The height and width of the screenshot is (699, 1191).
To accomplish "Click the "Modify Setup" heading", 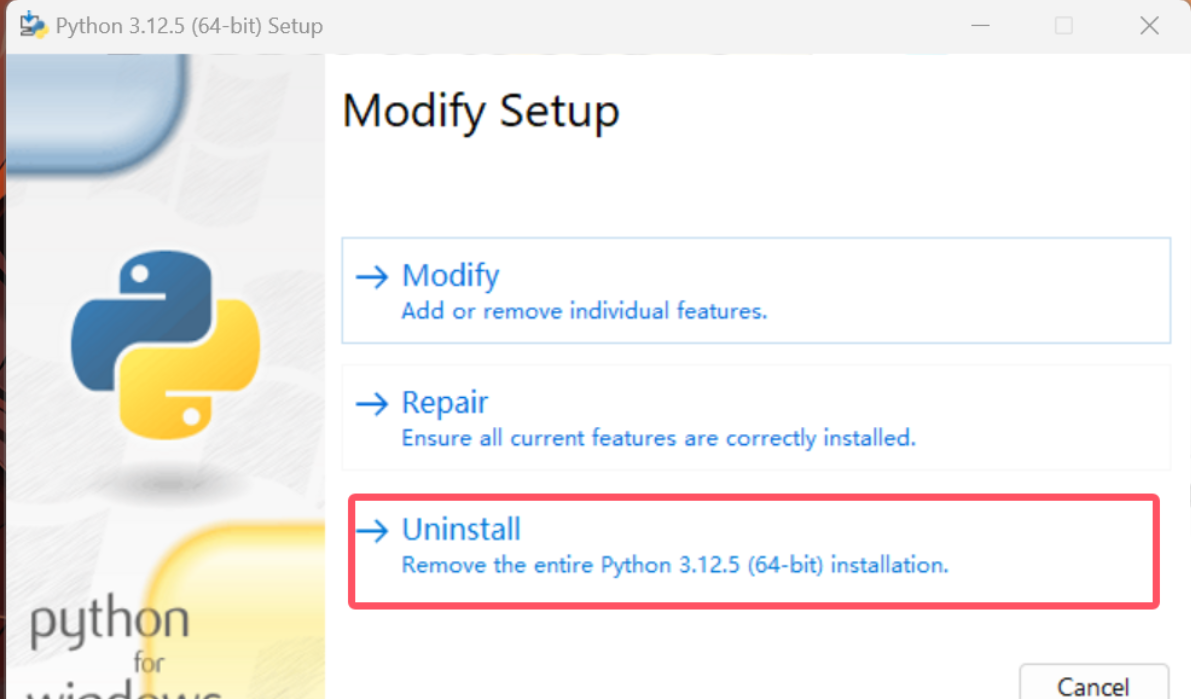I will point(481,110).
